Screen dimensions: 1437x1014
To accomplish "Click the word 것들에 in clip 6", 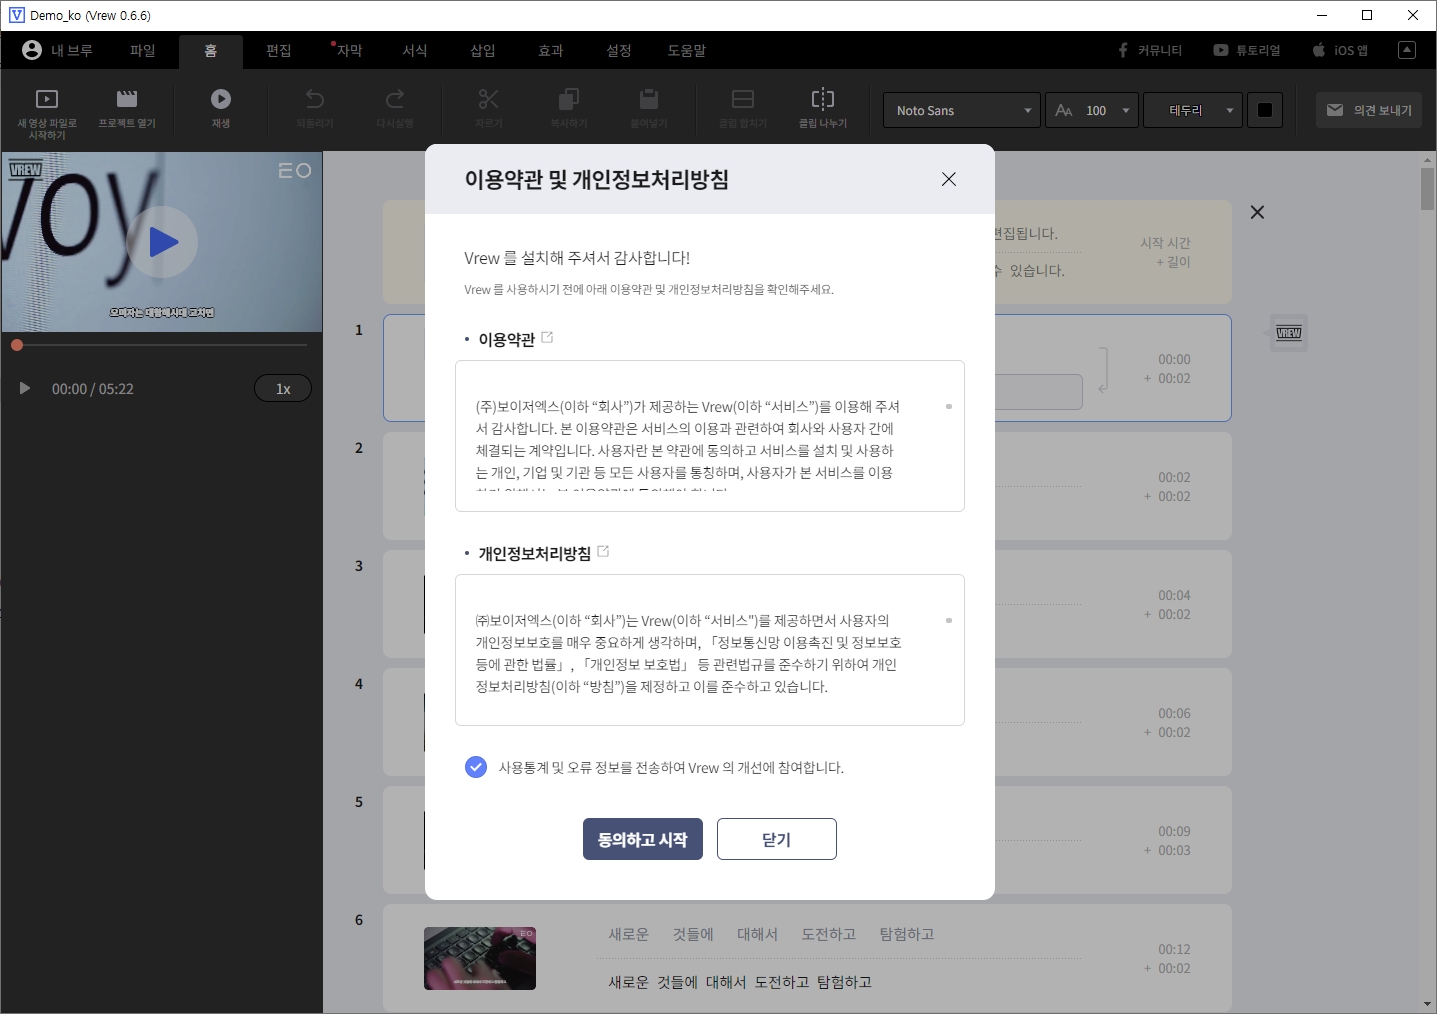I will tap(693, 934).
